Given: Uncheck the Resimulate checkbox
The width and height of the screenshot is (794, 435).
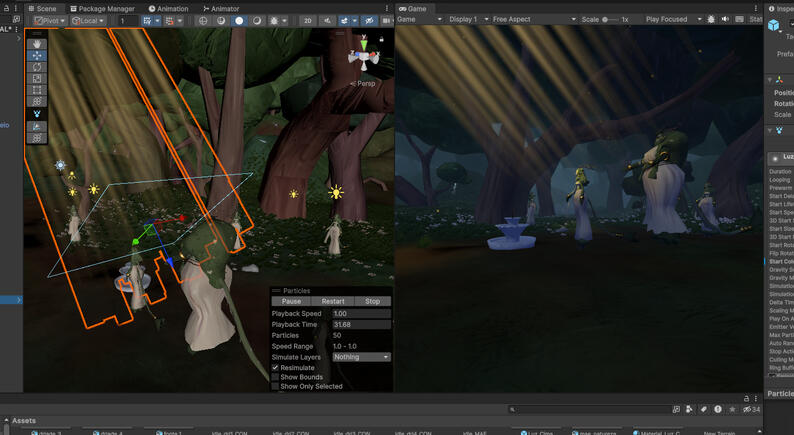Looking at the screenshot, I should pyautogui.click(x=275, y=368).
